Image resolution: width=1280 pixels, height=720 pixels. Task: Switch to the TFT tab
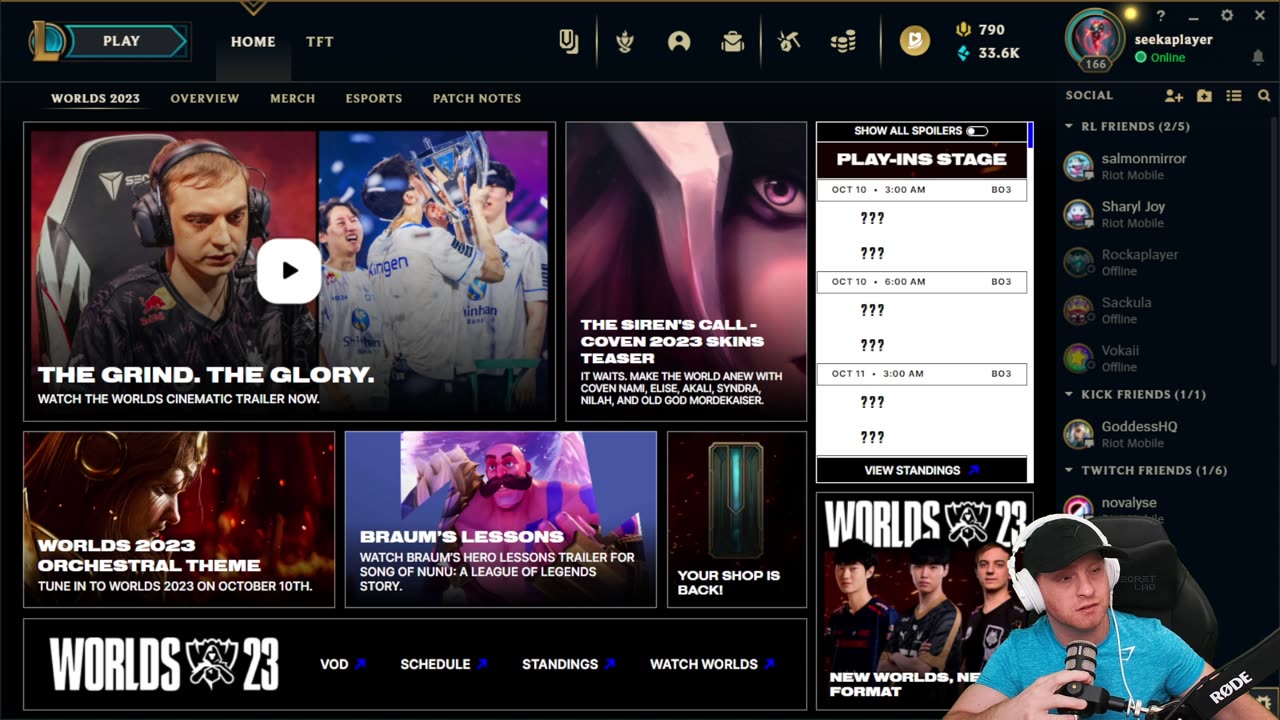pyautogui.click(x=320, y=42)
